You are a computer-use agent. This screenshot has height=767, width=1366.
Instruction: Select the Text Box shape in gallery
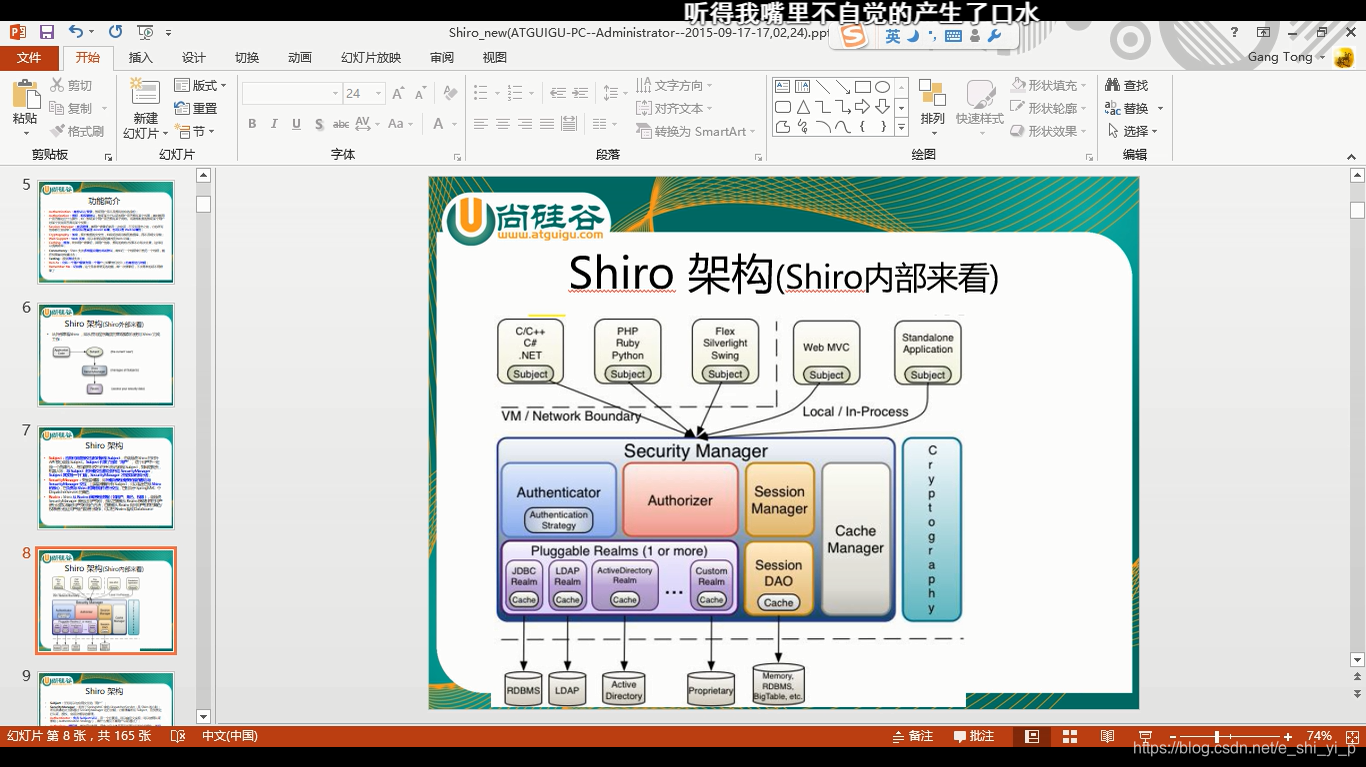[783, 87]
